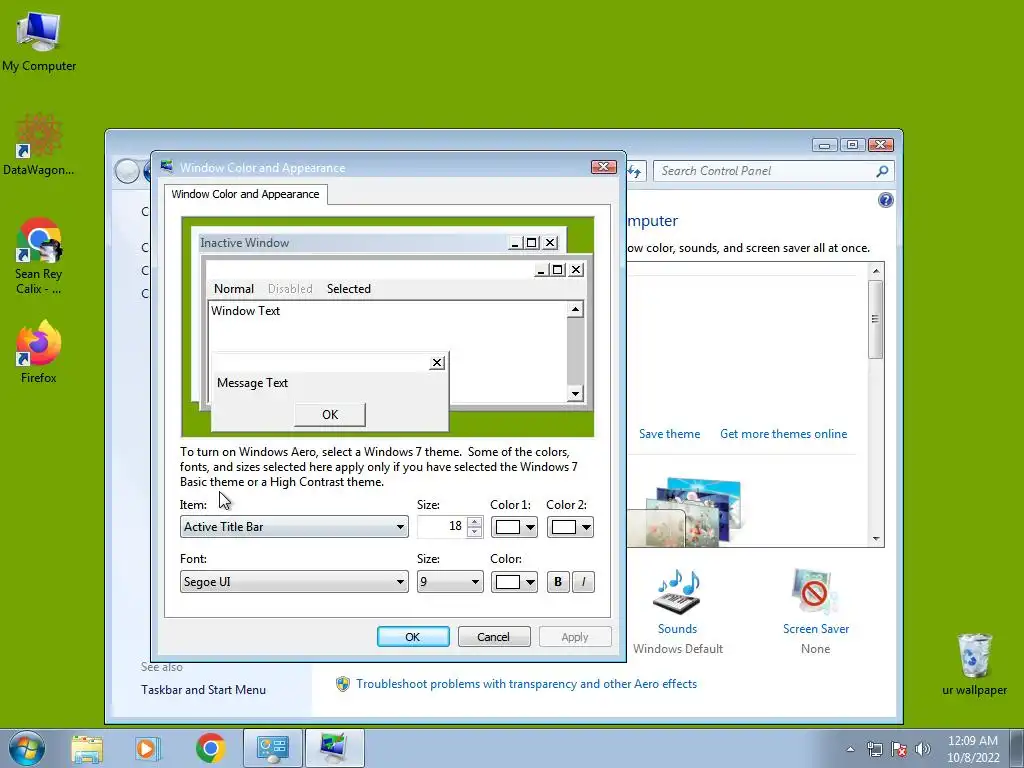1024x768 pixels.
Task: Open Troubleshoot problems with transparency link
Action: (526, 684)
